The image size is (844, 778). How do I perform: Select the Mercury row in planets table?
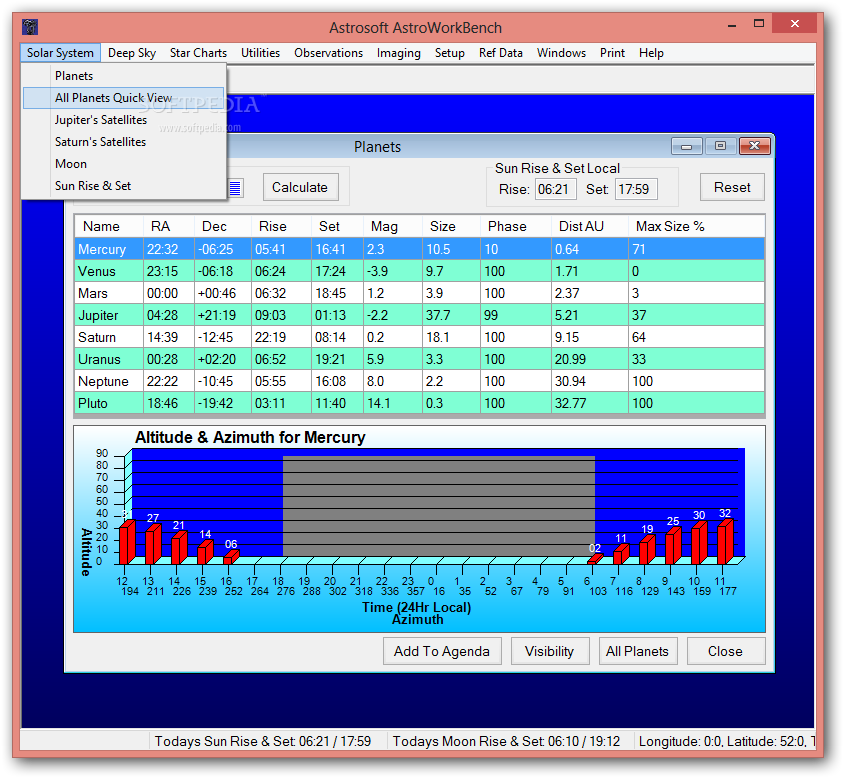point(419,249)
